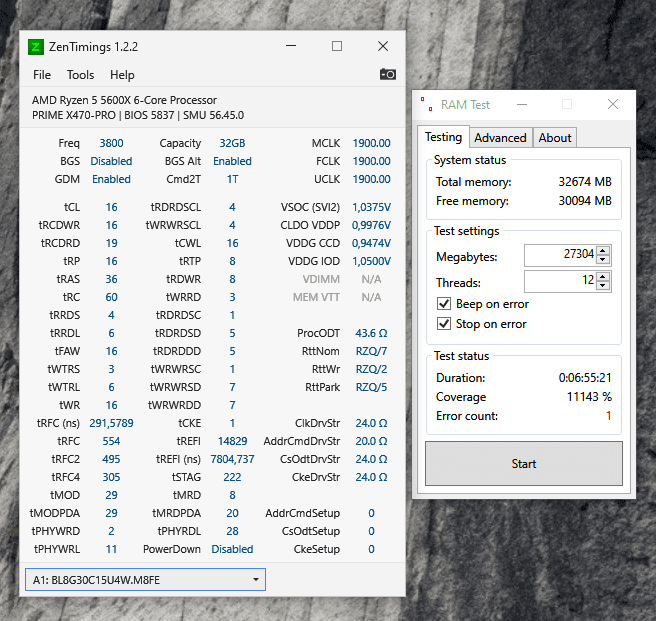Increase Megabytes with the up arrow
The height and width of the screenshot is (621, 656).
[x=602, y=251]
